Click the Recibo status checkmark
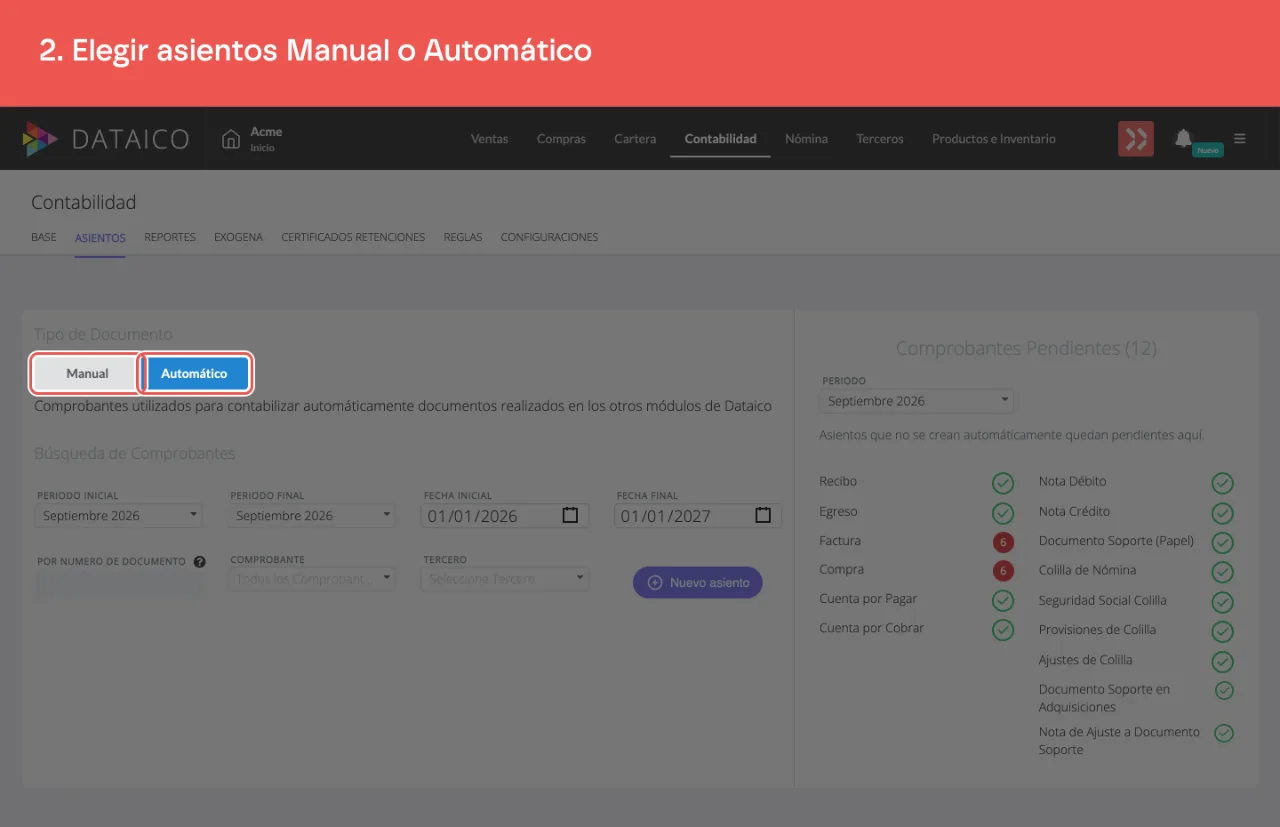 coord(1003,483)
